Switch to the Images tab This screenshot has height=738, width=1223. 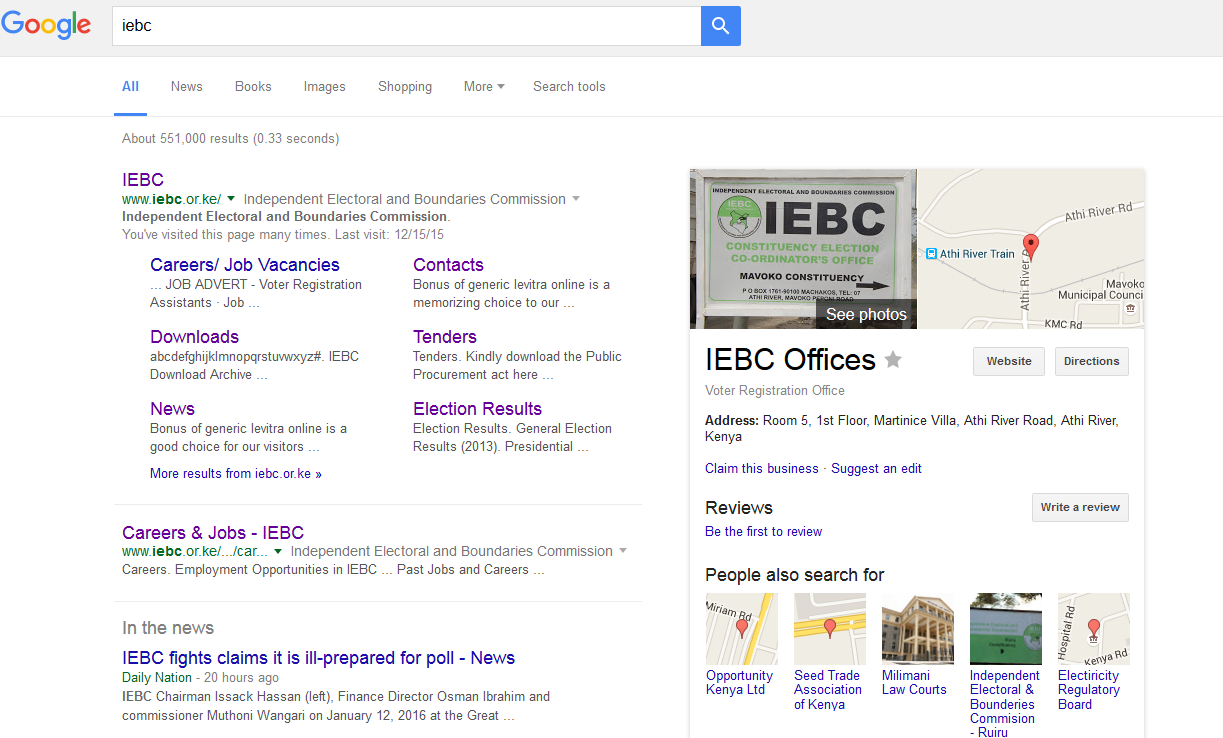pyautogui.click(x=325, y=87)
